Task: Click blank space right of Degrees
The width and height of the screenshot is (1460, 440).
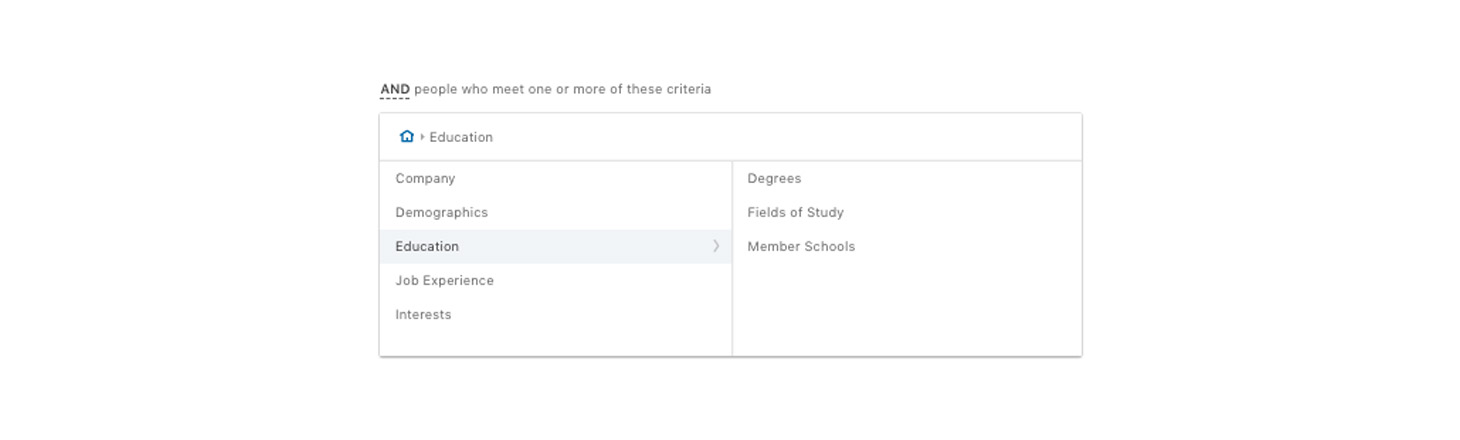Action: coord(940,179)
